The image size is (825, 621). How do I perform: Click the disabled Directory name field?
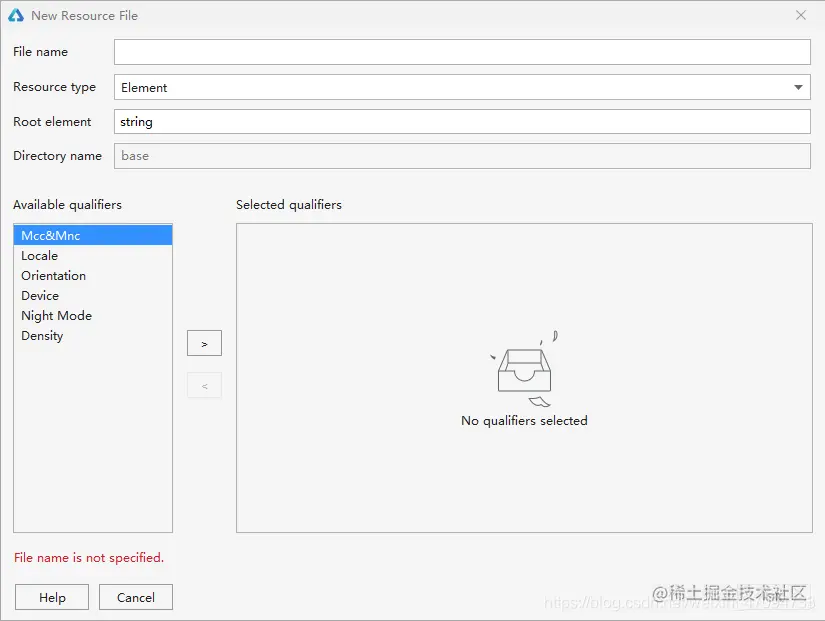click(x=462, y=156)
